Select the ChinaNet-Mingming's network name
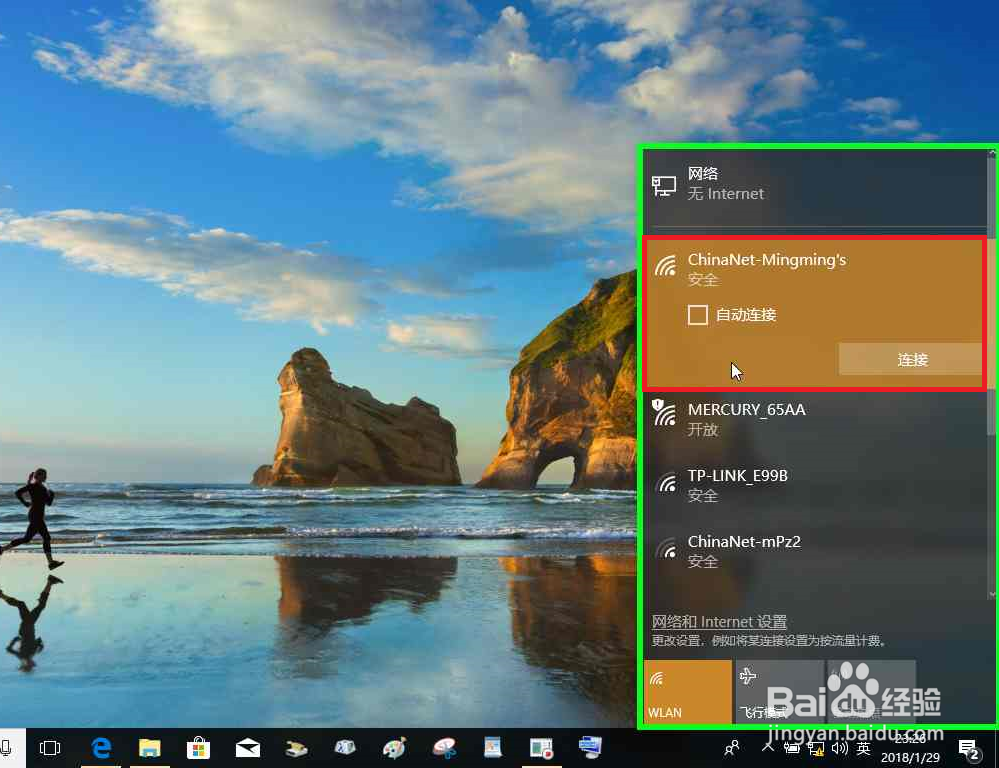 tap(767, 259)
